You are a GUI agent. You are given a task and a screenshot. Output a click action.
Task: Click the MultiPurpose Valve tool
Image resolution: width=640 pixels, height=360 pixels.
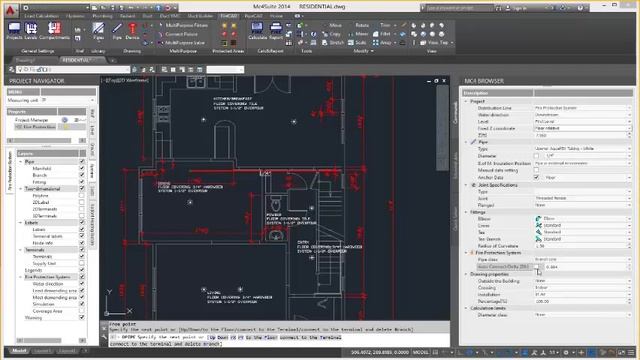click(181, 42)
